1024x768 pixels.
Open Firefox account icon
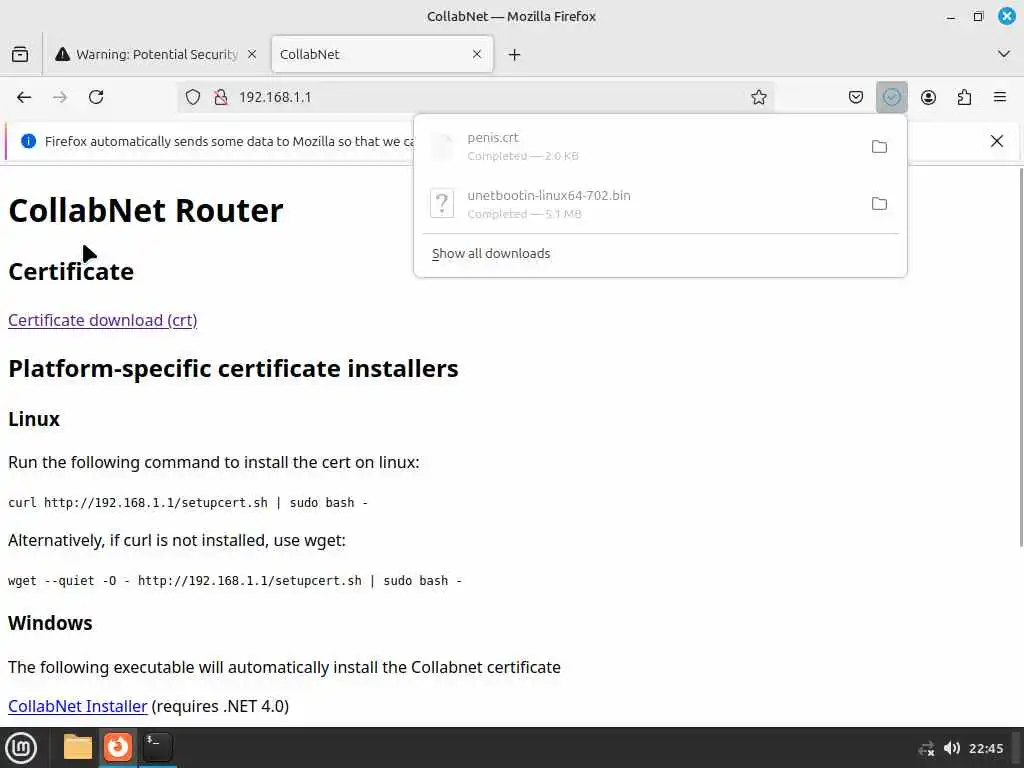click(x=928, y=97)
